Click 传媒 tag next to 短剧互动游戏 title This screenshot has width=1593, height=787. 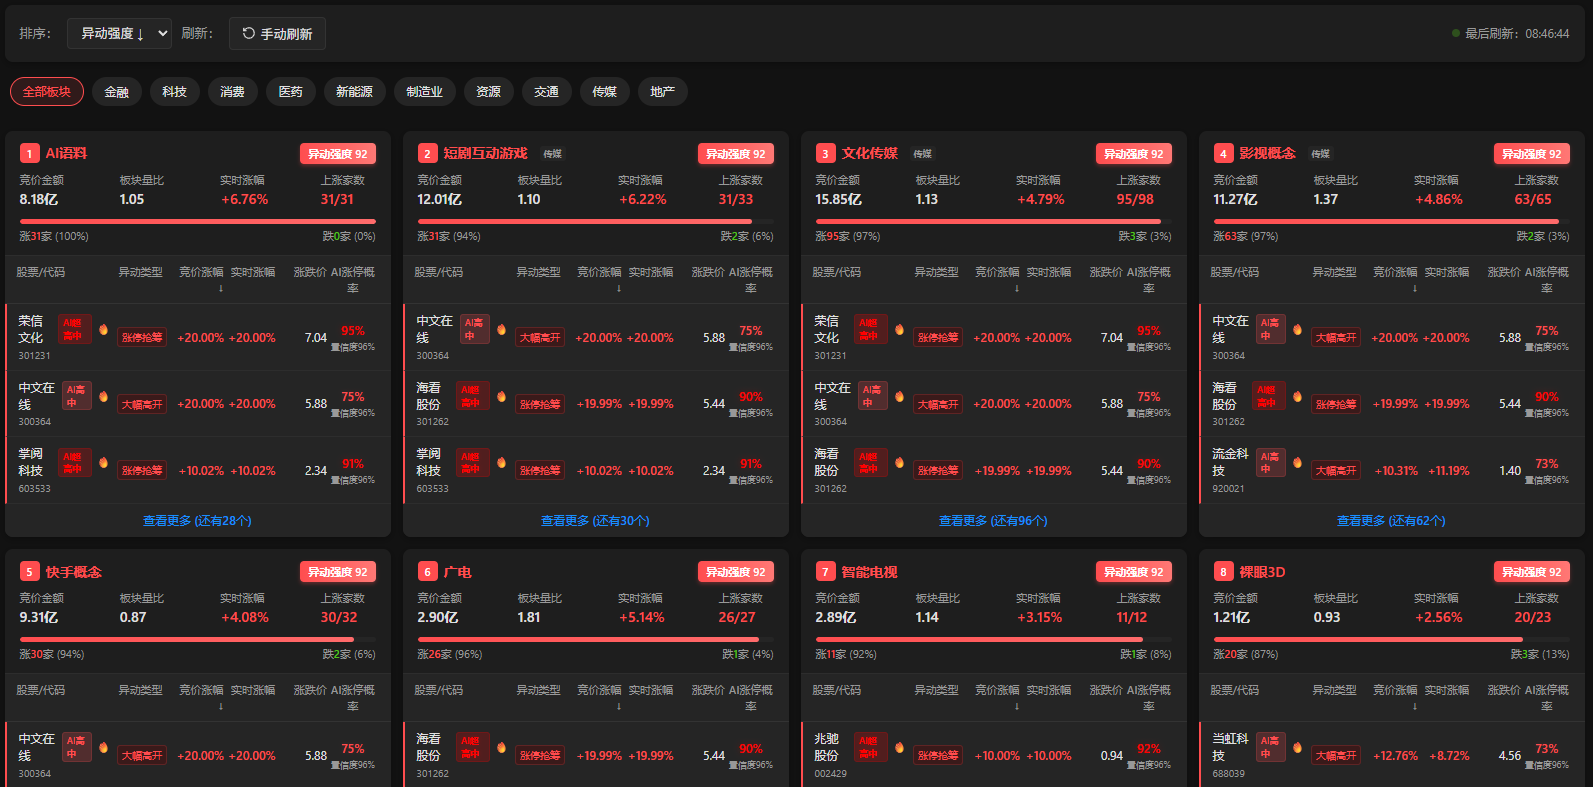pos(552,154)
